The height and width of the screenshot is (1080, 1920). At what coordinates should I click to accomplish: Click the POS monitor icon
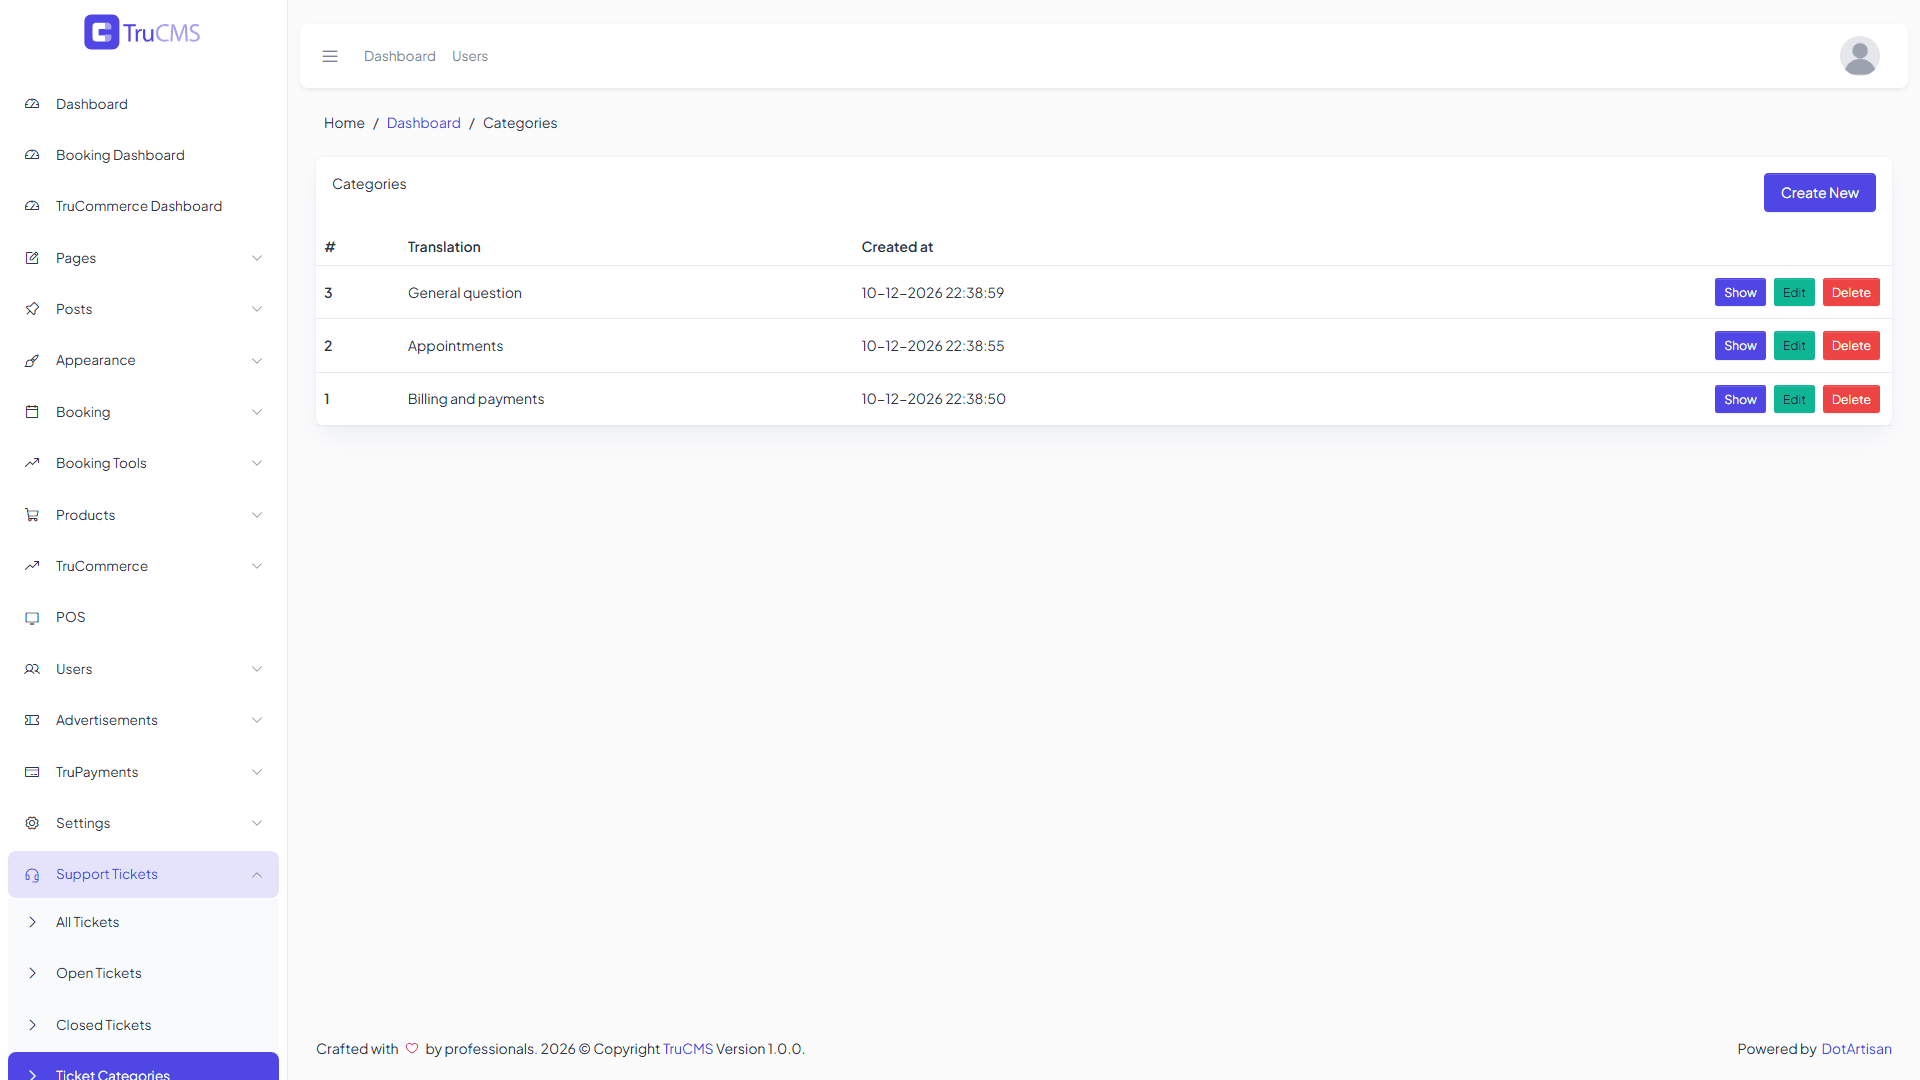point(32,617)
